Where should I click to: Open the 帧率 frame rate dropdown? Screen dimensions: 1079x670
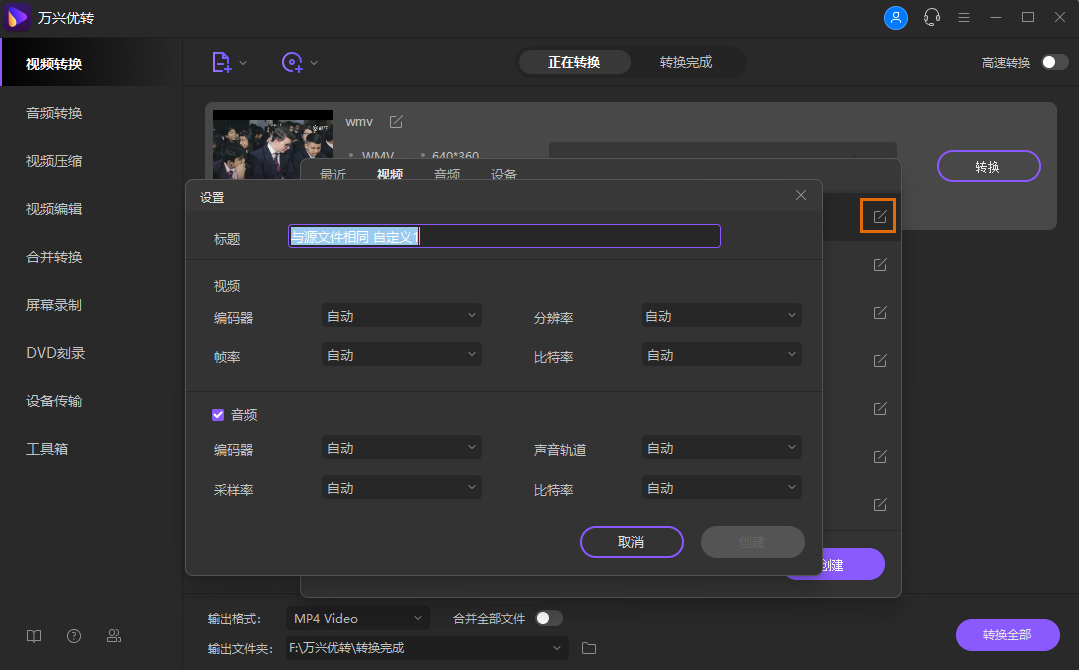click(401, 353)
